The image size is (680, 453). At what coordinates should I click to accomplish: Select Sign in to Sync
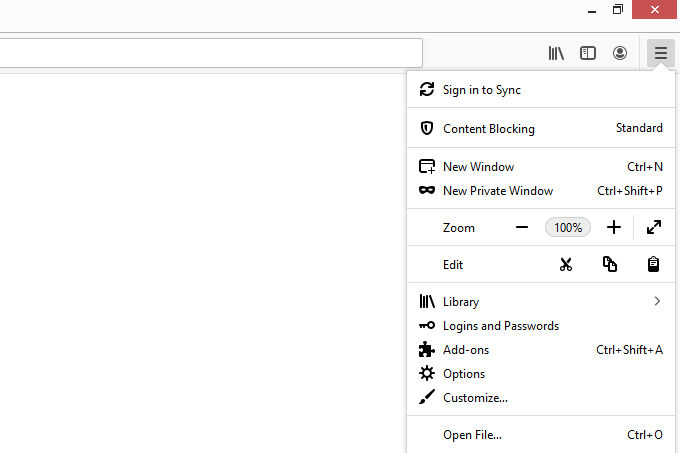pyautogui.click(x=541, y=90)
